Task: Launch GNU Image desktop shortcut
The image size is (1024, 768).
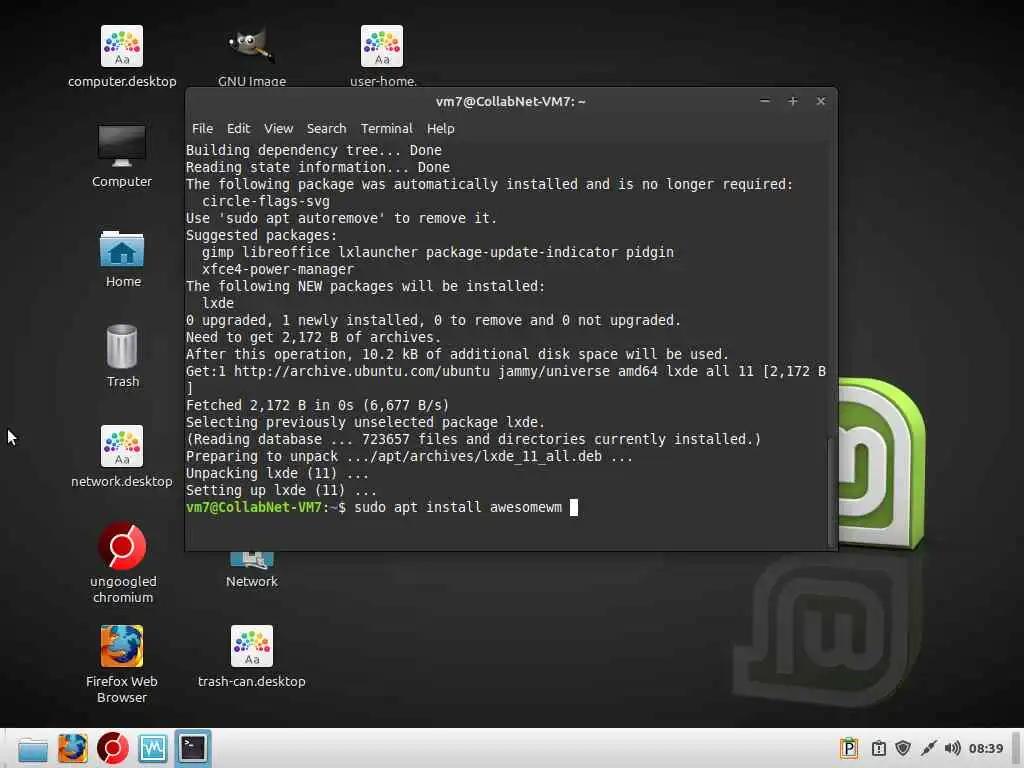Action: [x=251, y=46]
